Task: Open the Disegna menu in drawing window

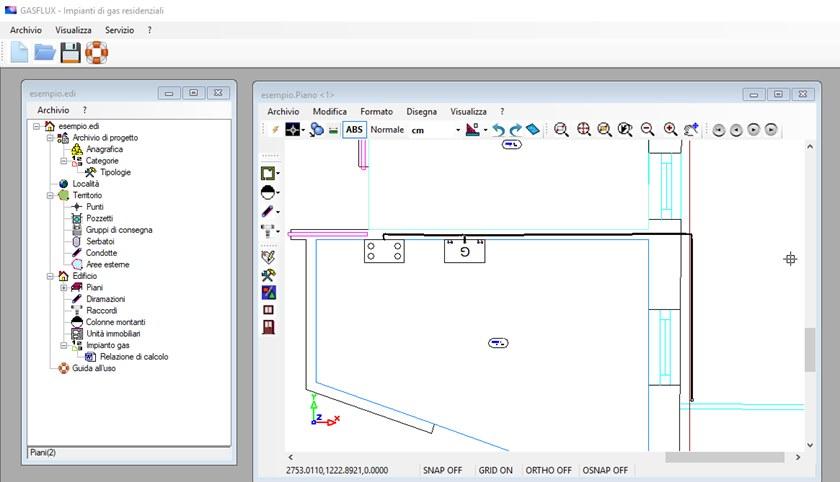Action: tap(421, 111)
